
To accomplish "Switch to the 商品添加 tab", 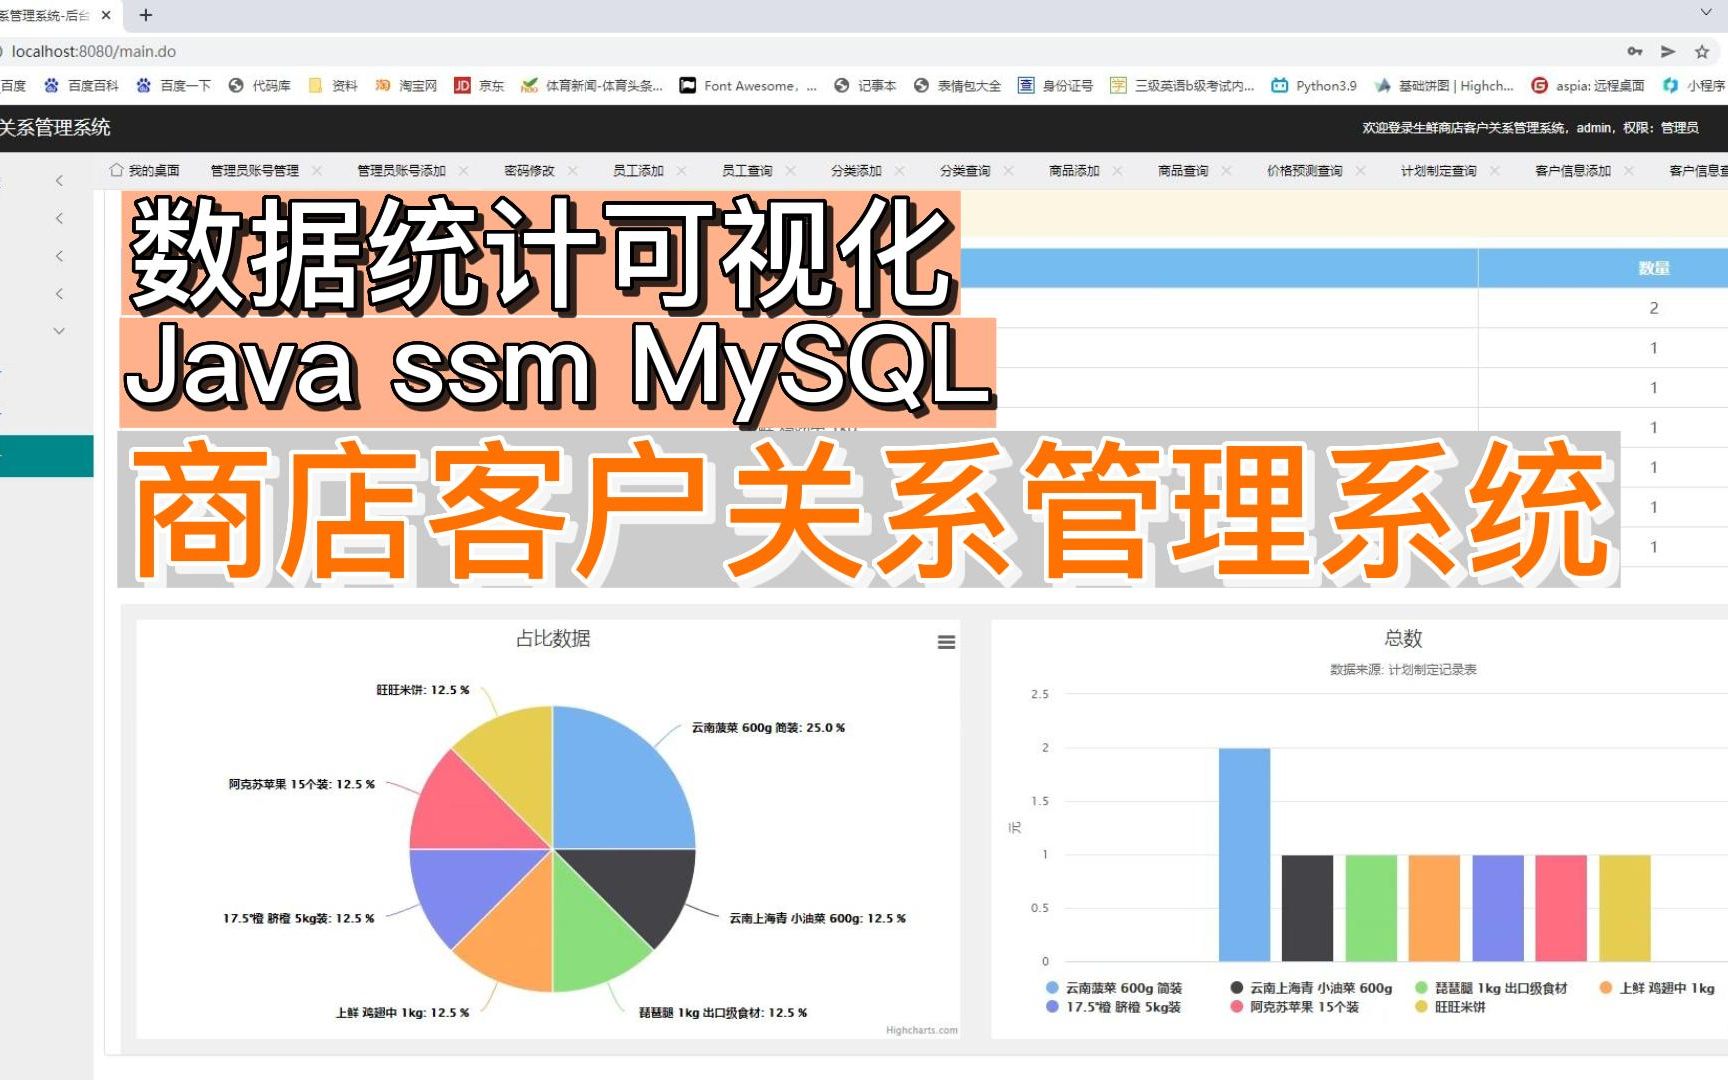I will pos(1074,170).
